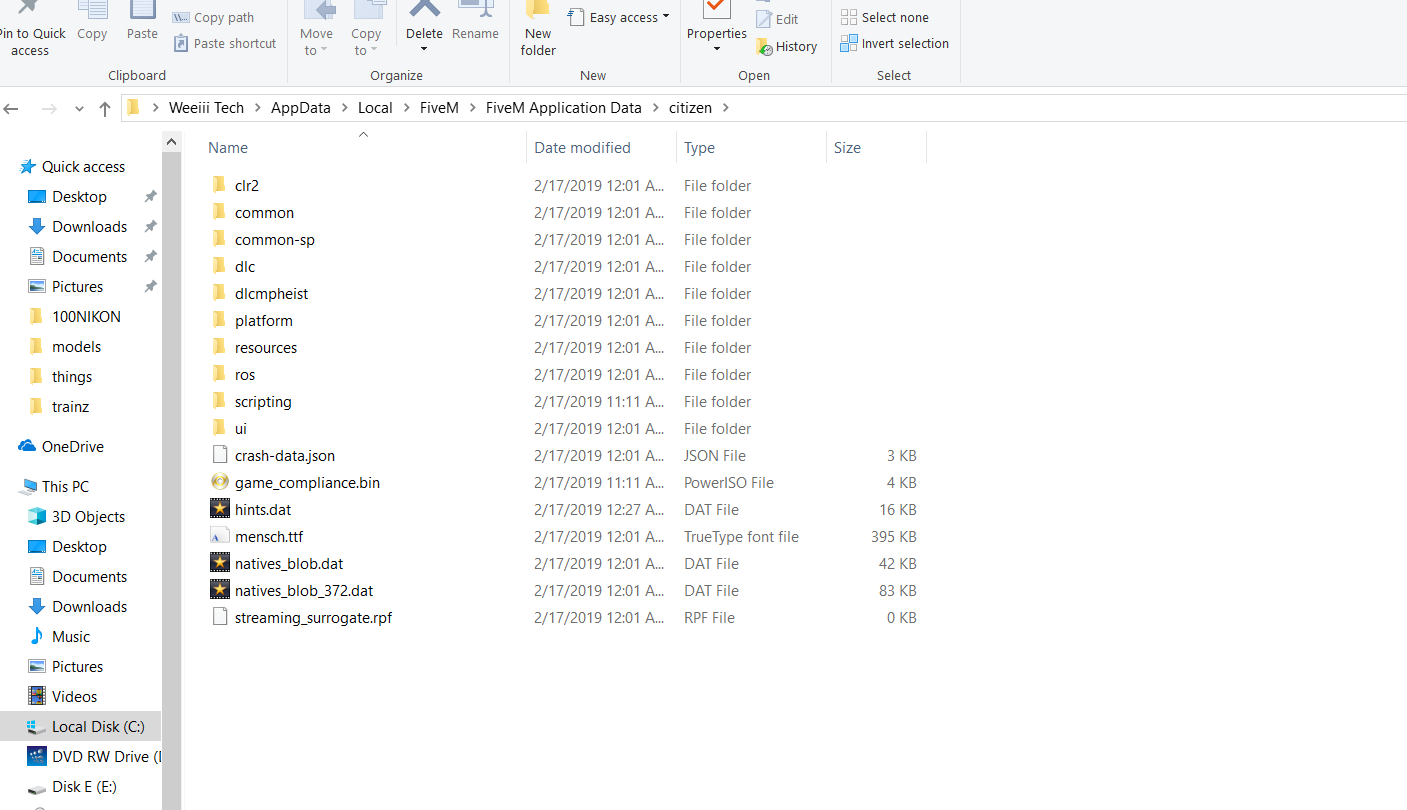Select the hints.dat file icon
Image resolution: width=1407 pixels, height=810 pixels.
click(220, 509)
